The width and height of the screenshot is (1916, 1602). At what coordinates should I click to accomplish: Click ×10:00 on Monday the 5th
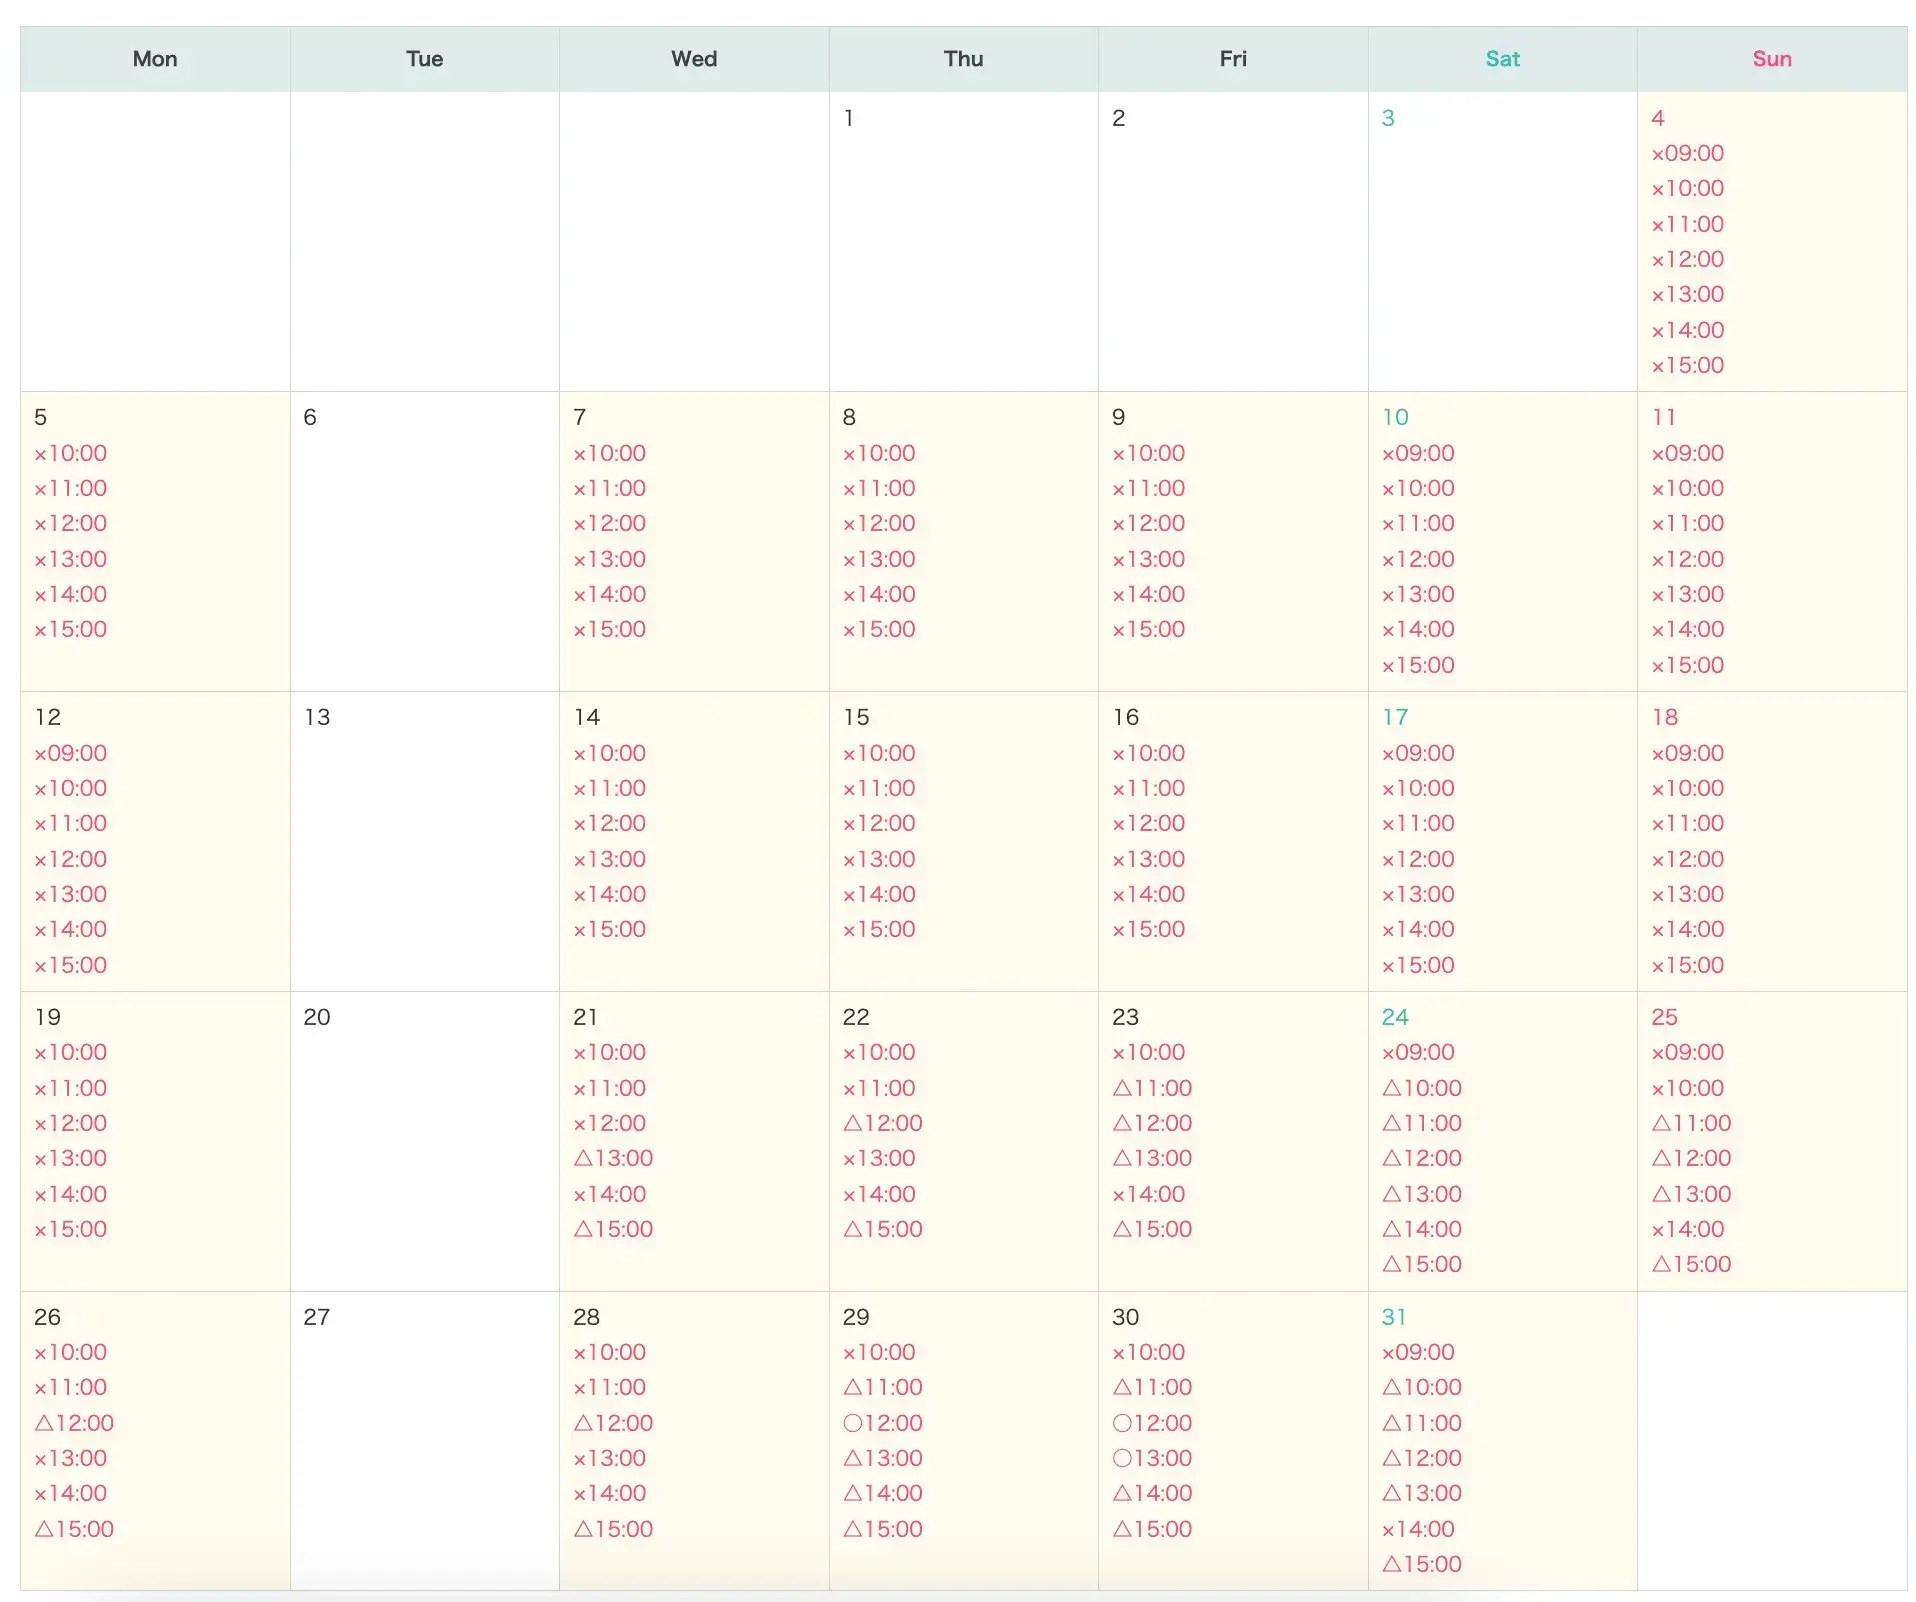click(71, 453)
